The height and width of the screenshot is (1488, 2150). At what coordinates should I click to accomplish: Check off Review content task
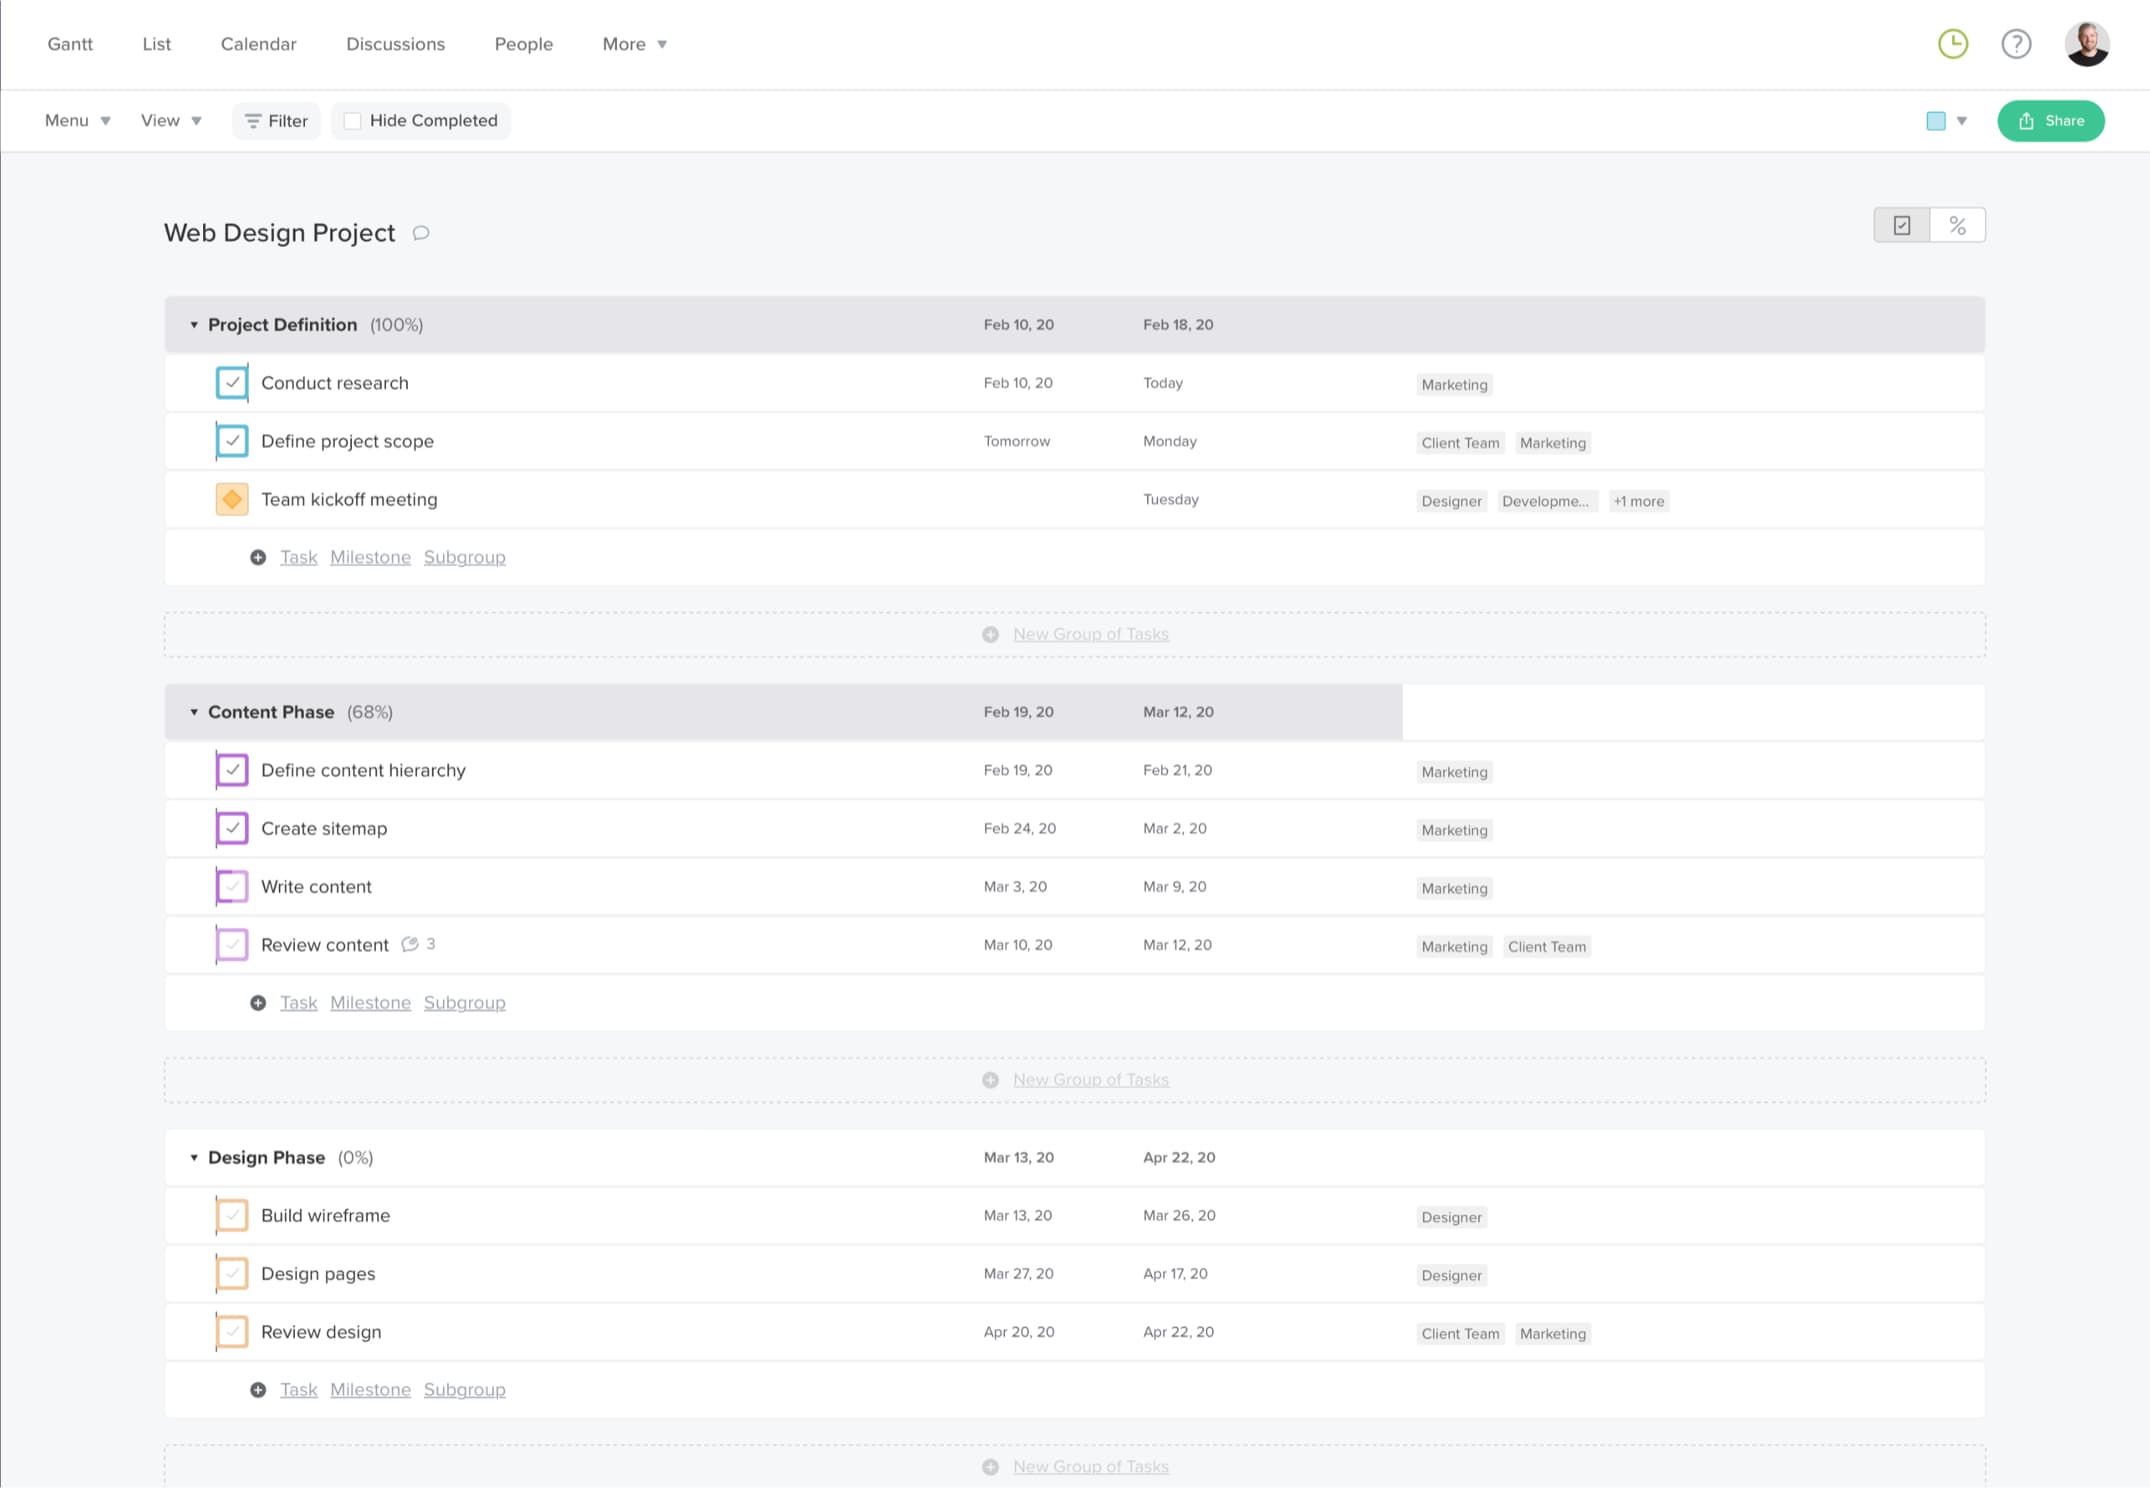click(232, 944)
